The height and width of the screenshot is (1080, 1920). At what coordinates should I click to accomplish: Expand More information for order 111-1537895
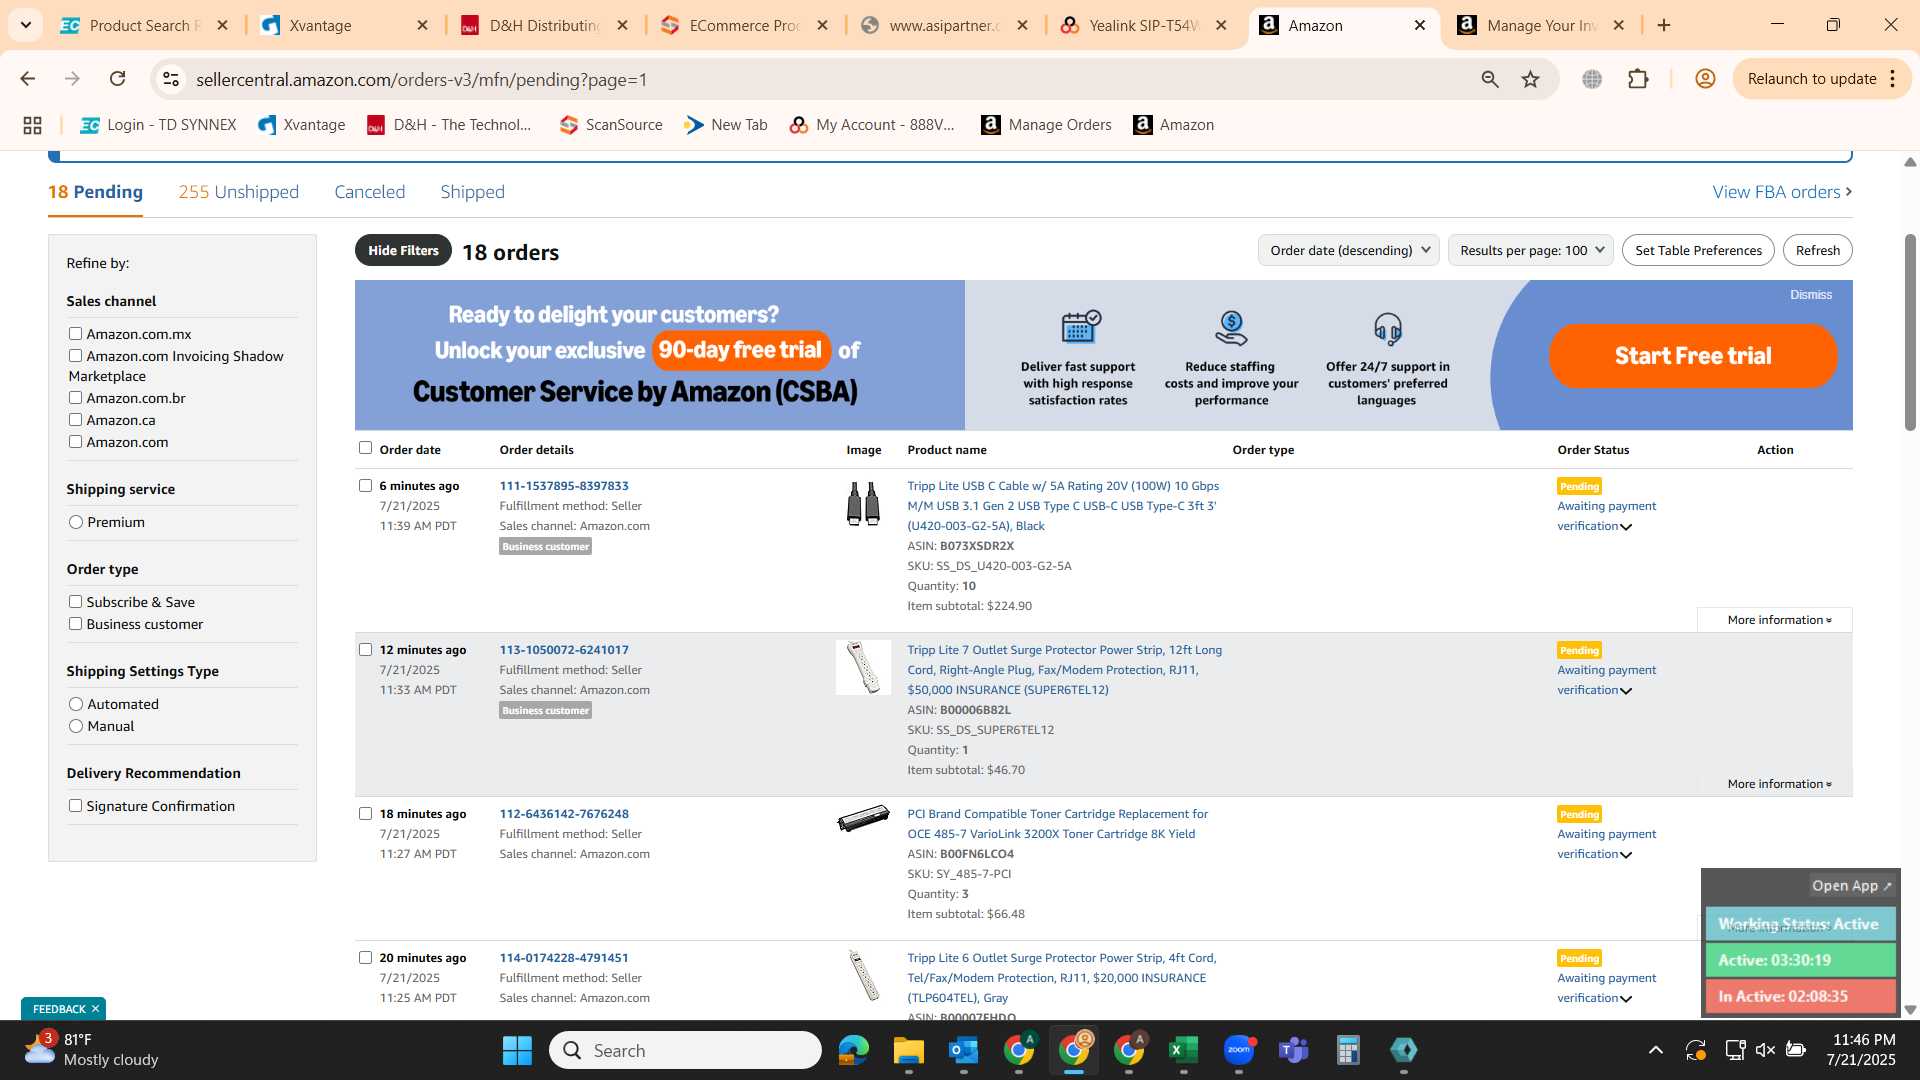point(1779,620)
